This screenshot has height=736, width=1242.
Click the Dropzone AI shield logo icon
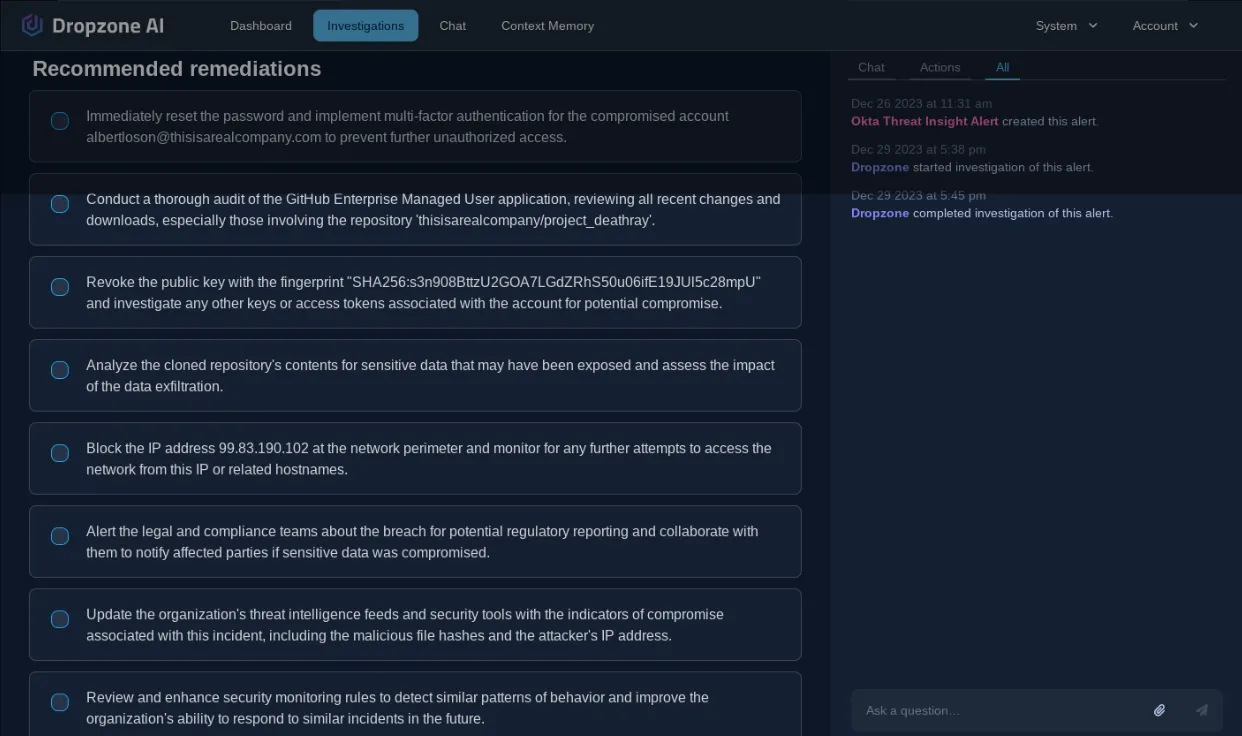31,24
